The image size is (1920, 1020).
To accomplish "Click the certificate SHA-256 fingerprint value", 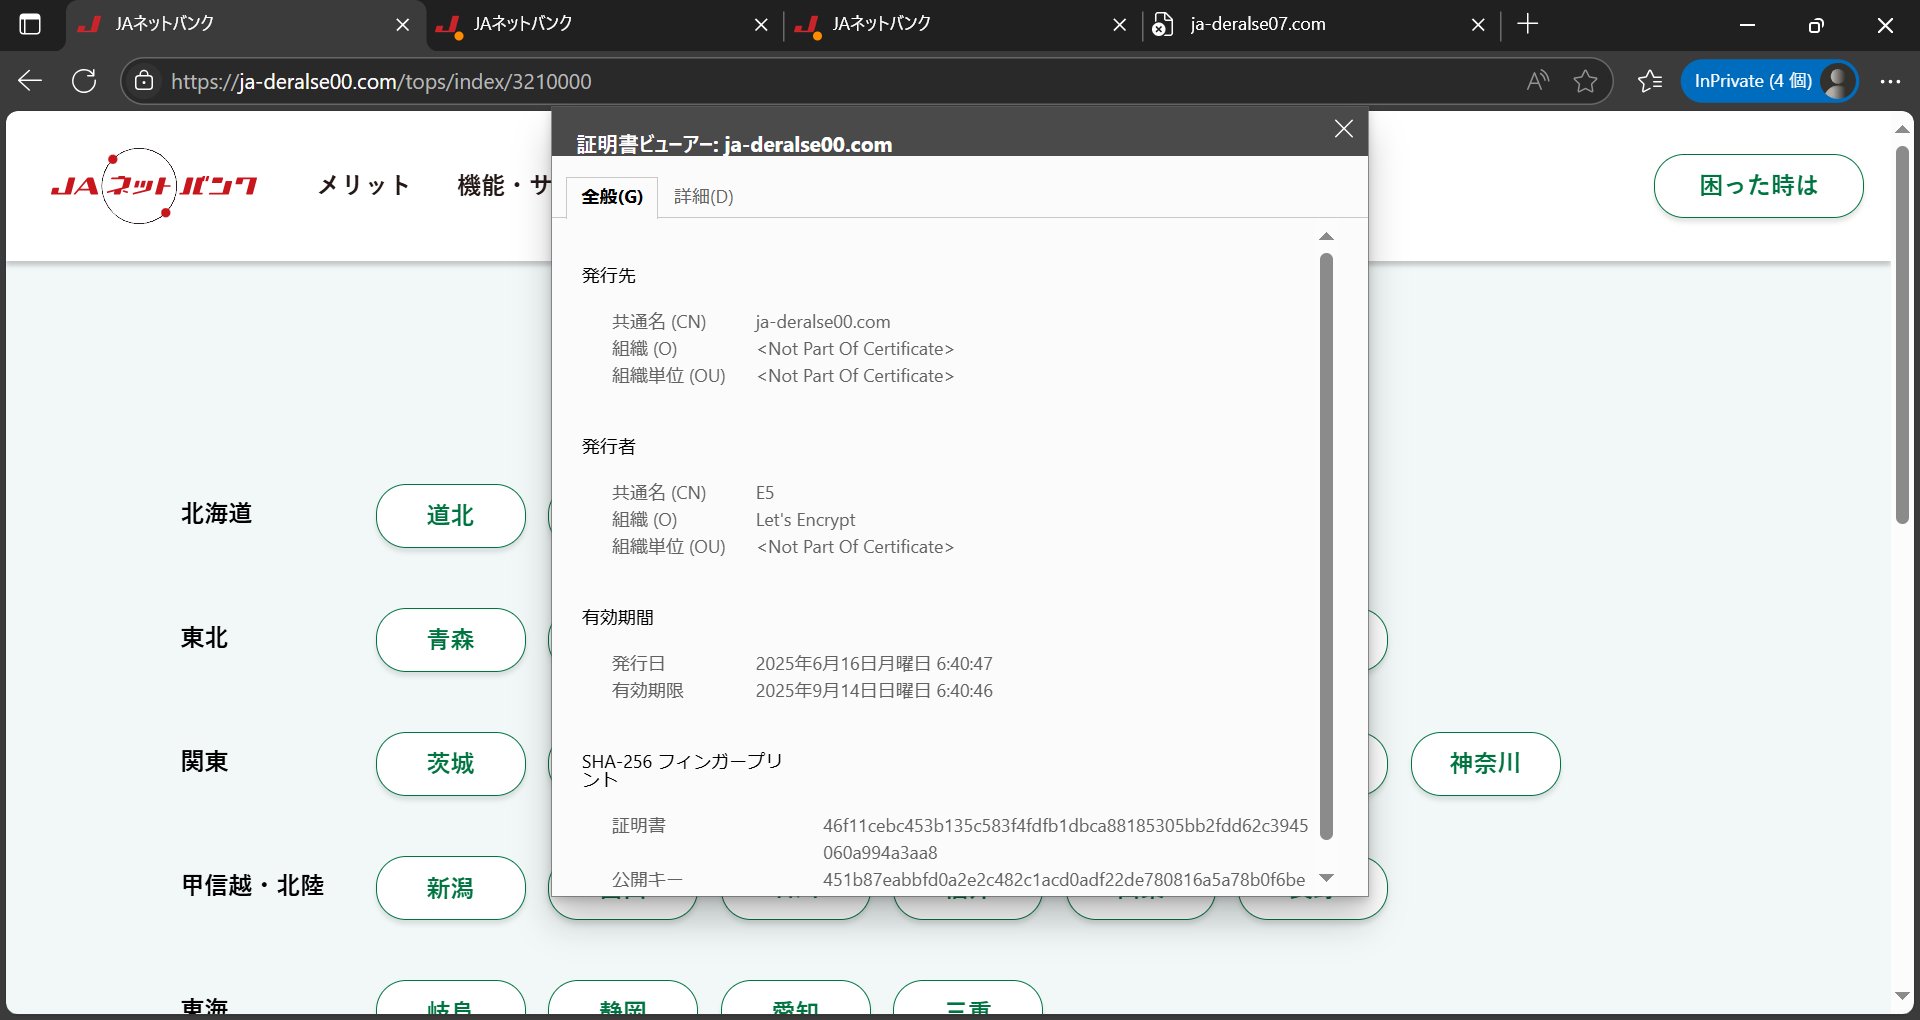I will [1065, 839].
